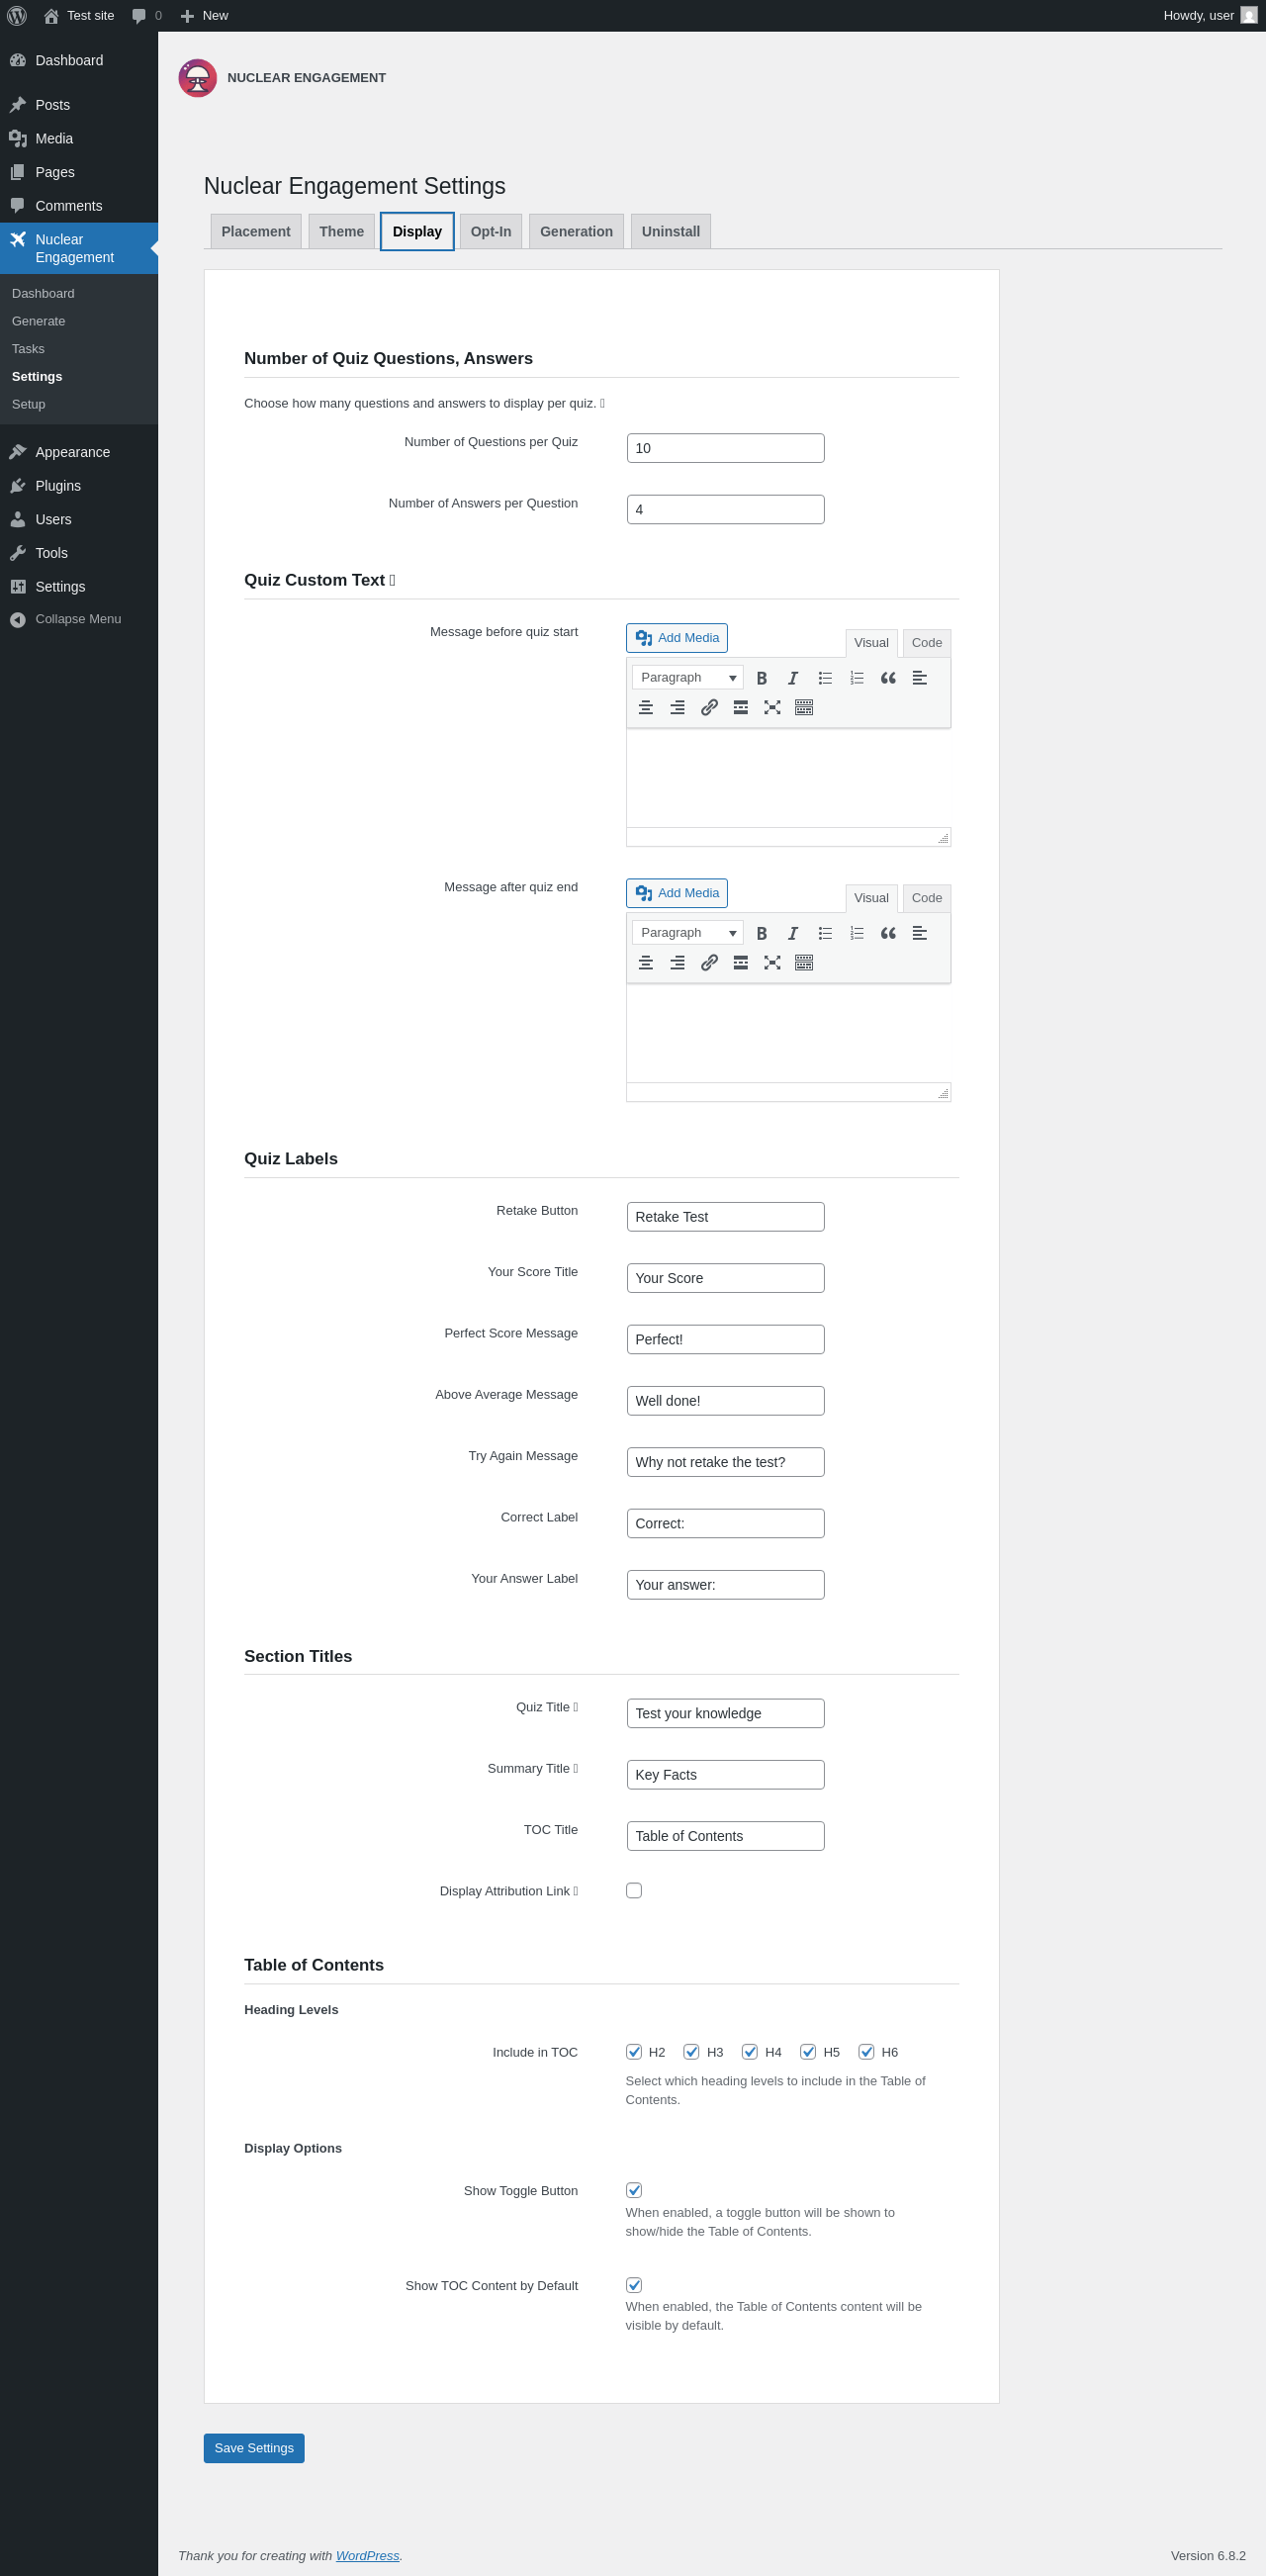1266x2576 pixels.
Task: Switch to the Uninstall tab
Action: click(671, 232)
